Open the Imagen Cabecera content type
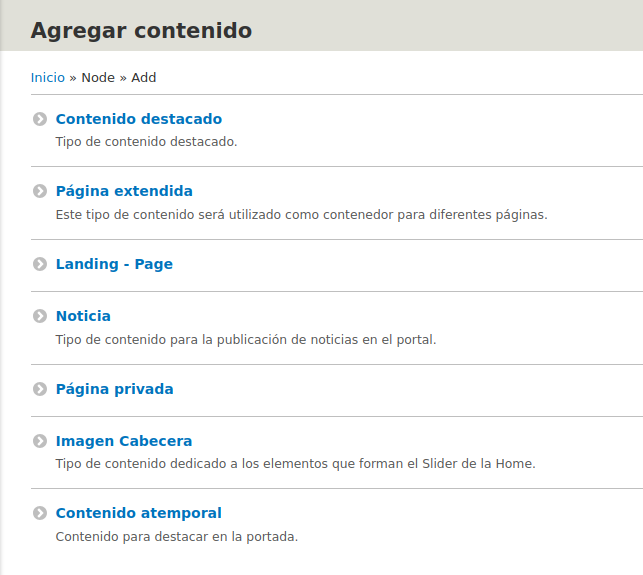Image resolution: width=643 pixels, height=575 pixels. 123,441
